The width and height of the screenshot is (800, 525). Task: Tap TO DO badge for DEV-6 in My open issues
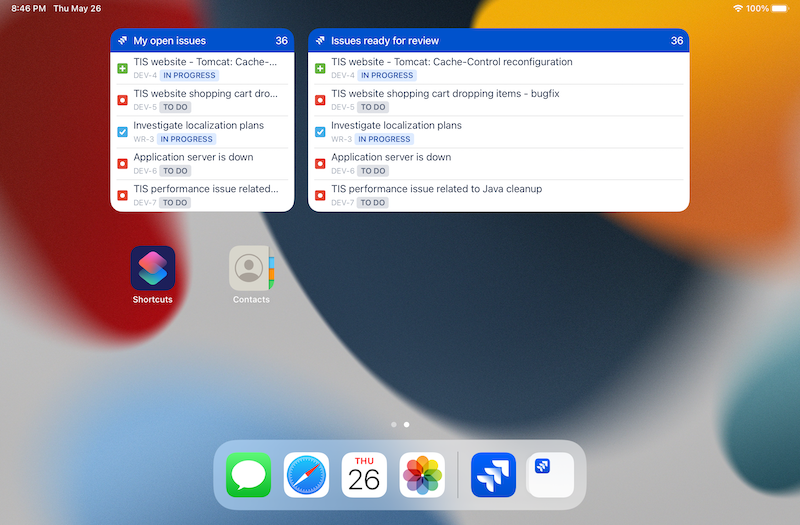(x=175, y=171)
